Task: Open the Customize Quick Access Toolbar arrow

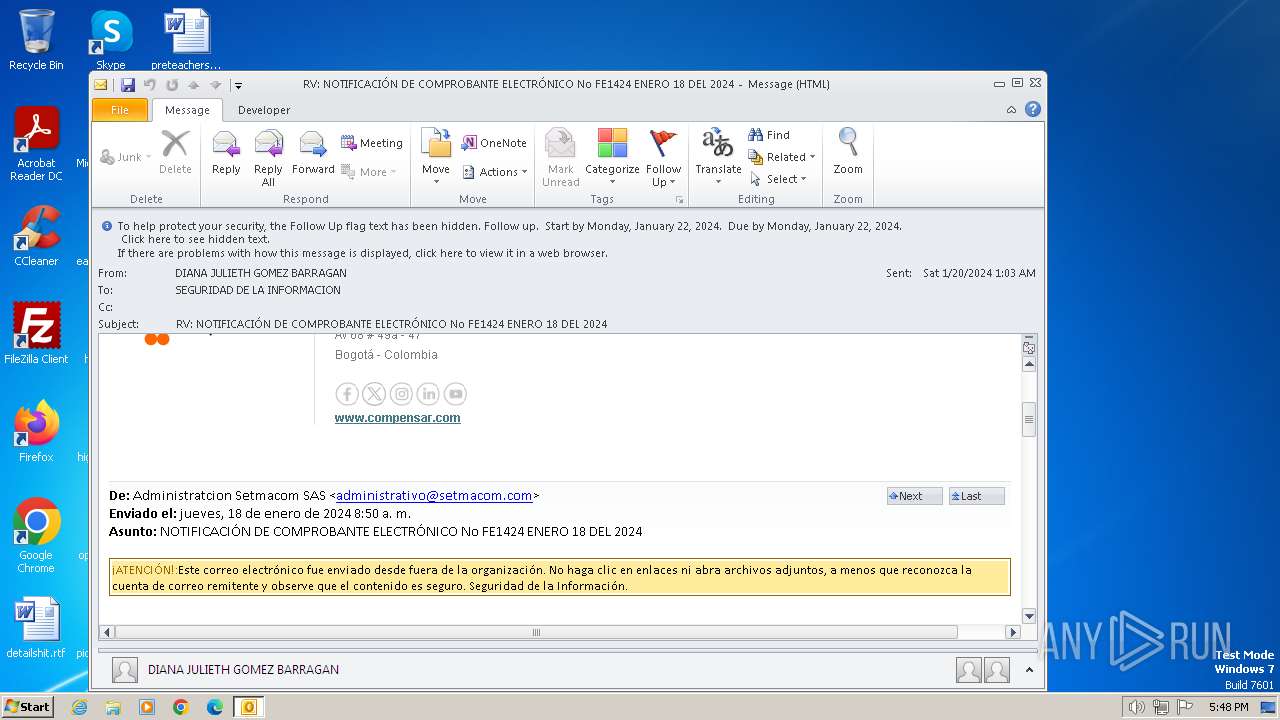Action: click(238, 85)
